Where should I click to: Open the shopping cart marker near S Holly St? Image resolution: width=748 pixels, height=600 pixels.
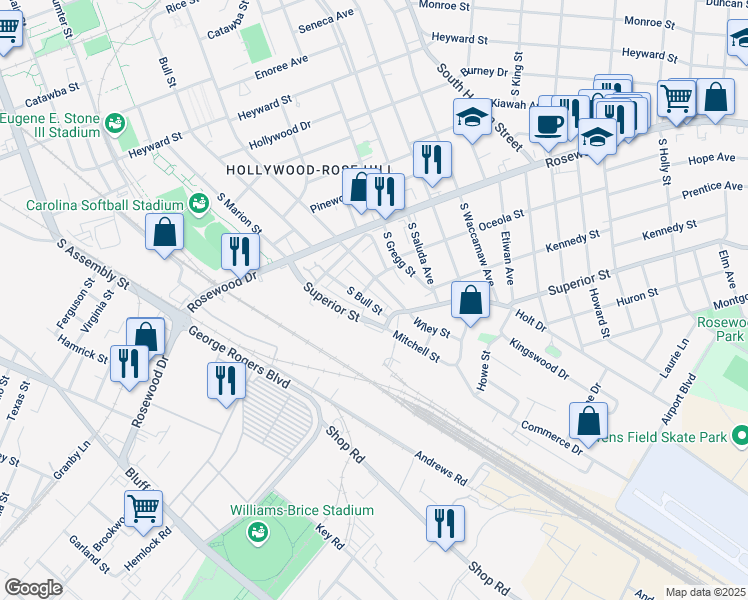pyautogui.click(x=677, y=99)
